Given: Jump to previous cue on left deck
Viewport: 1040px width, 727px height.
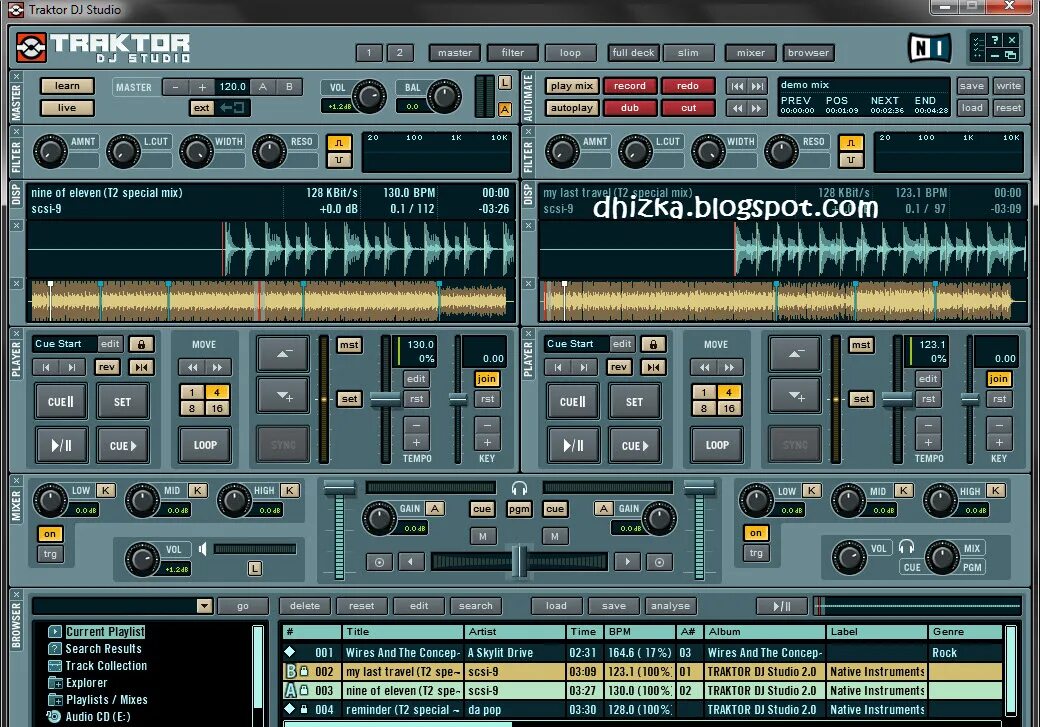Looking at the screenshot, I should [46, 367].
